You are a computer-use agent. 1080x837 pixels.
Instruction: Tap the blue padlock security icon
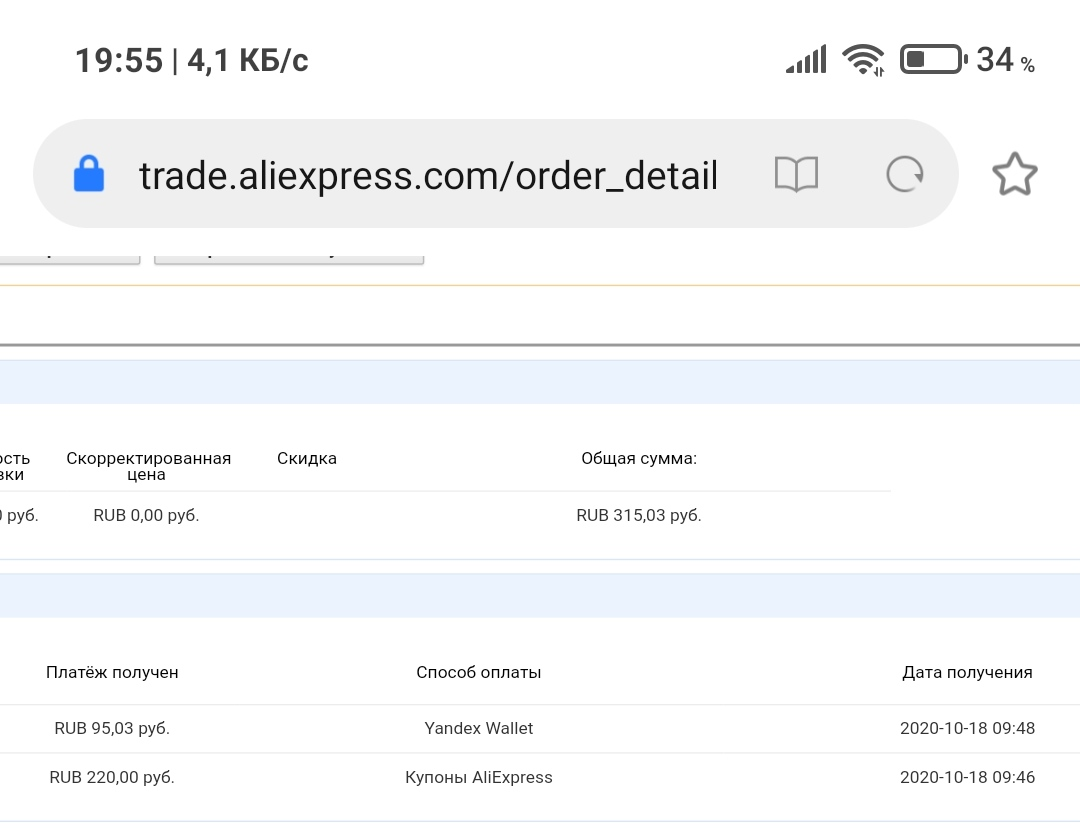pyautogui.click(x=89, y=174)
